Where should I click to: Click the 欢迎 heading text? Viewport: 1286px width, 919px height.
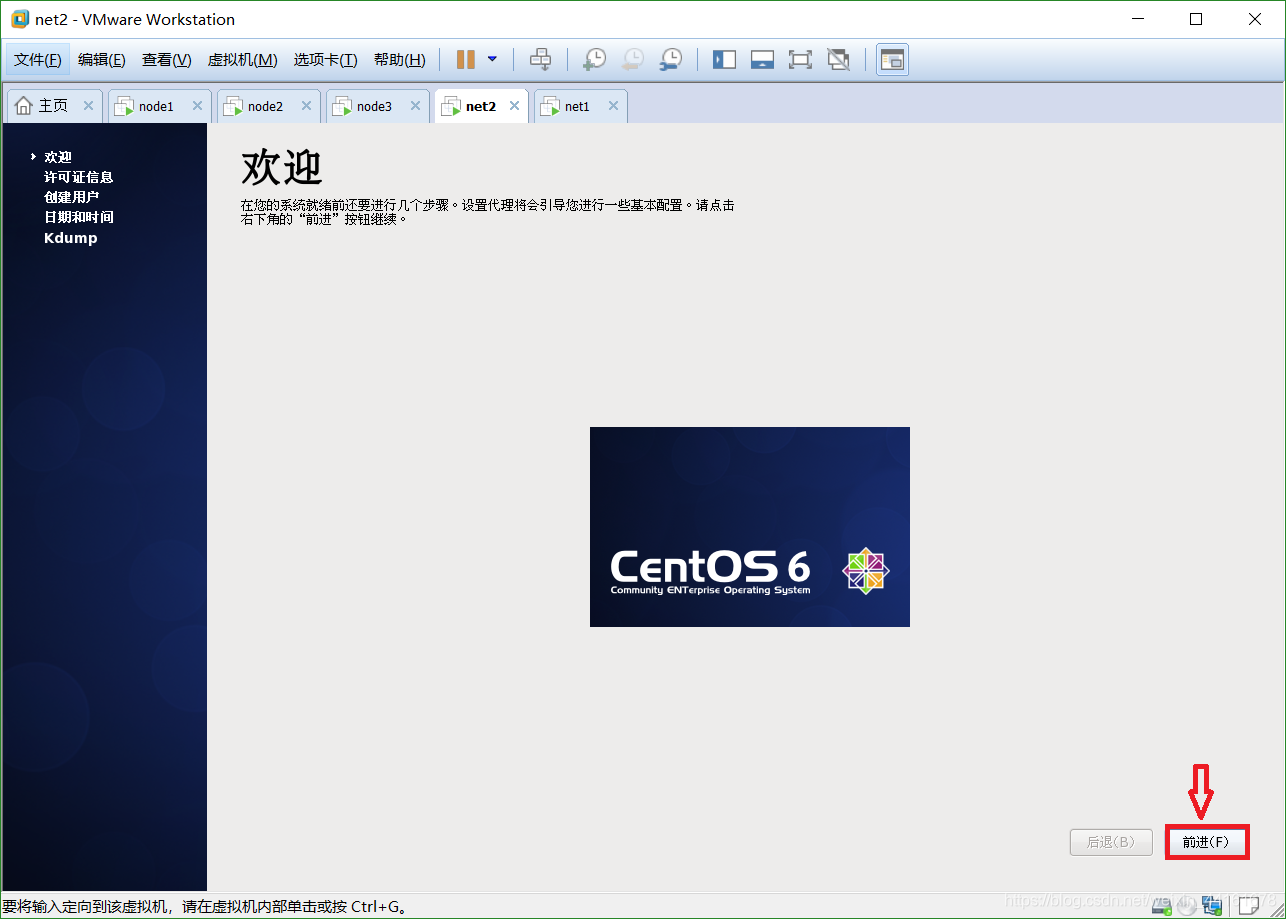click(282, 168)
